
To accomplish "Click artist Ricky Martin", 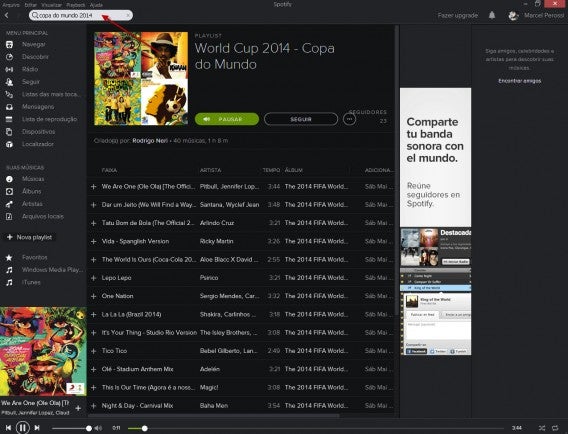I will 216,241.
